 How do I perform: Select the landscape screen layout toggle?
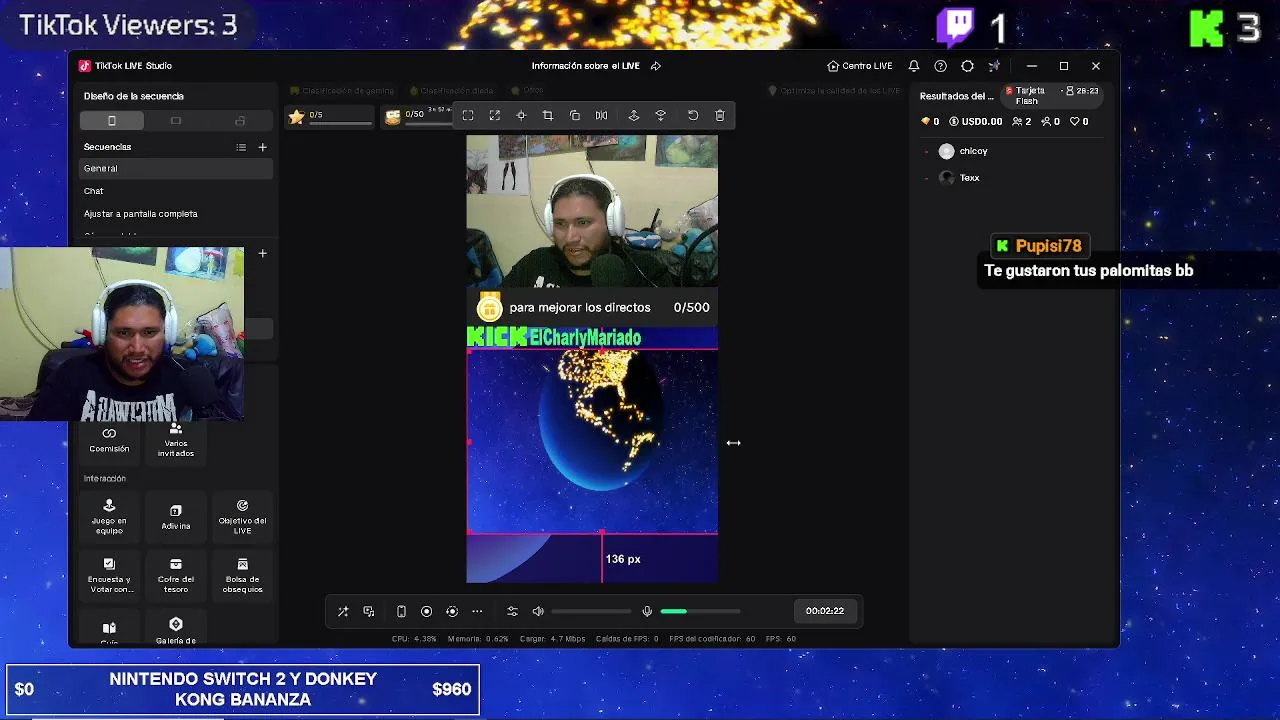point(176,121)
